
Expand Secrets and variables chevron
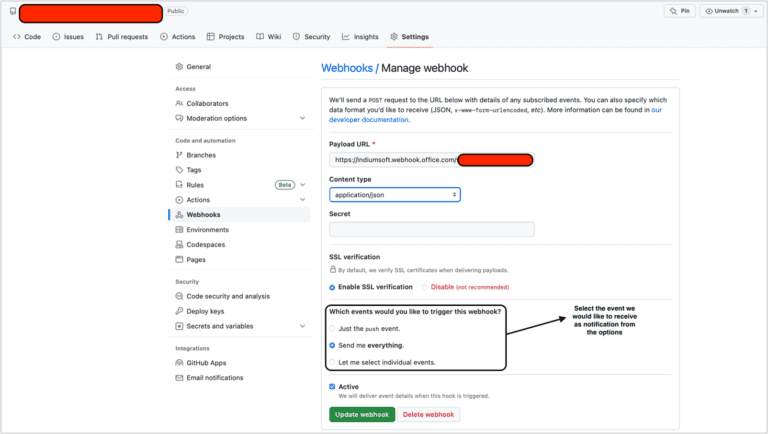[x=303, y=326]
